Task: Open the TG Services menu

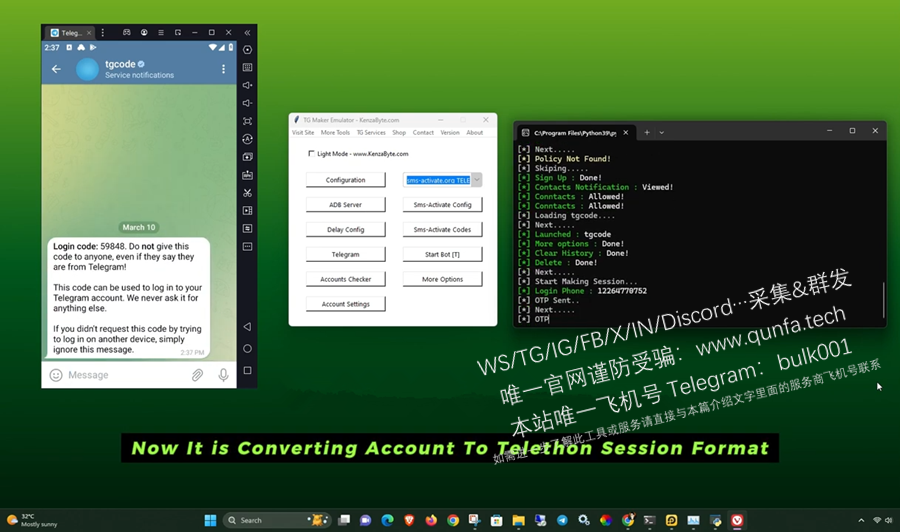Action: tap(371, 133)
